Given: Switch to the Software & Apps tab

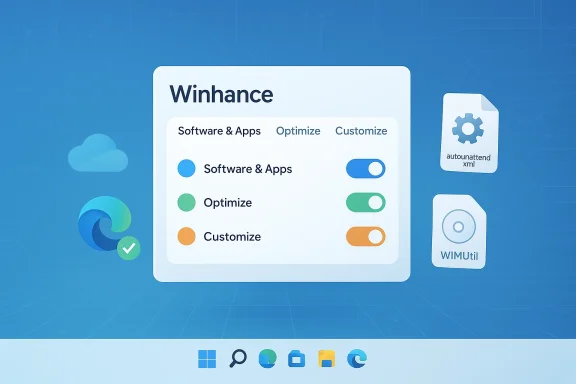Looking at the screenshot, I should click(x=219, y=131).
